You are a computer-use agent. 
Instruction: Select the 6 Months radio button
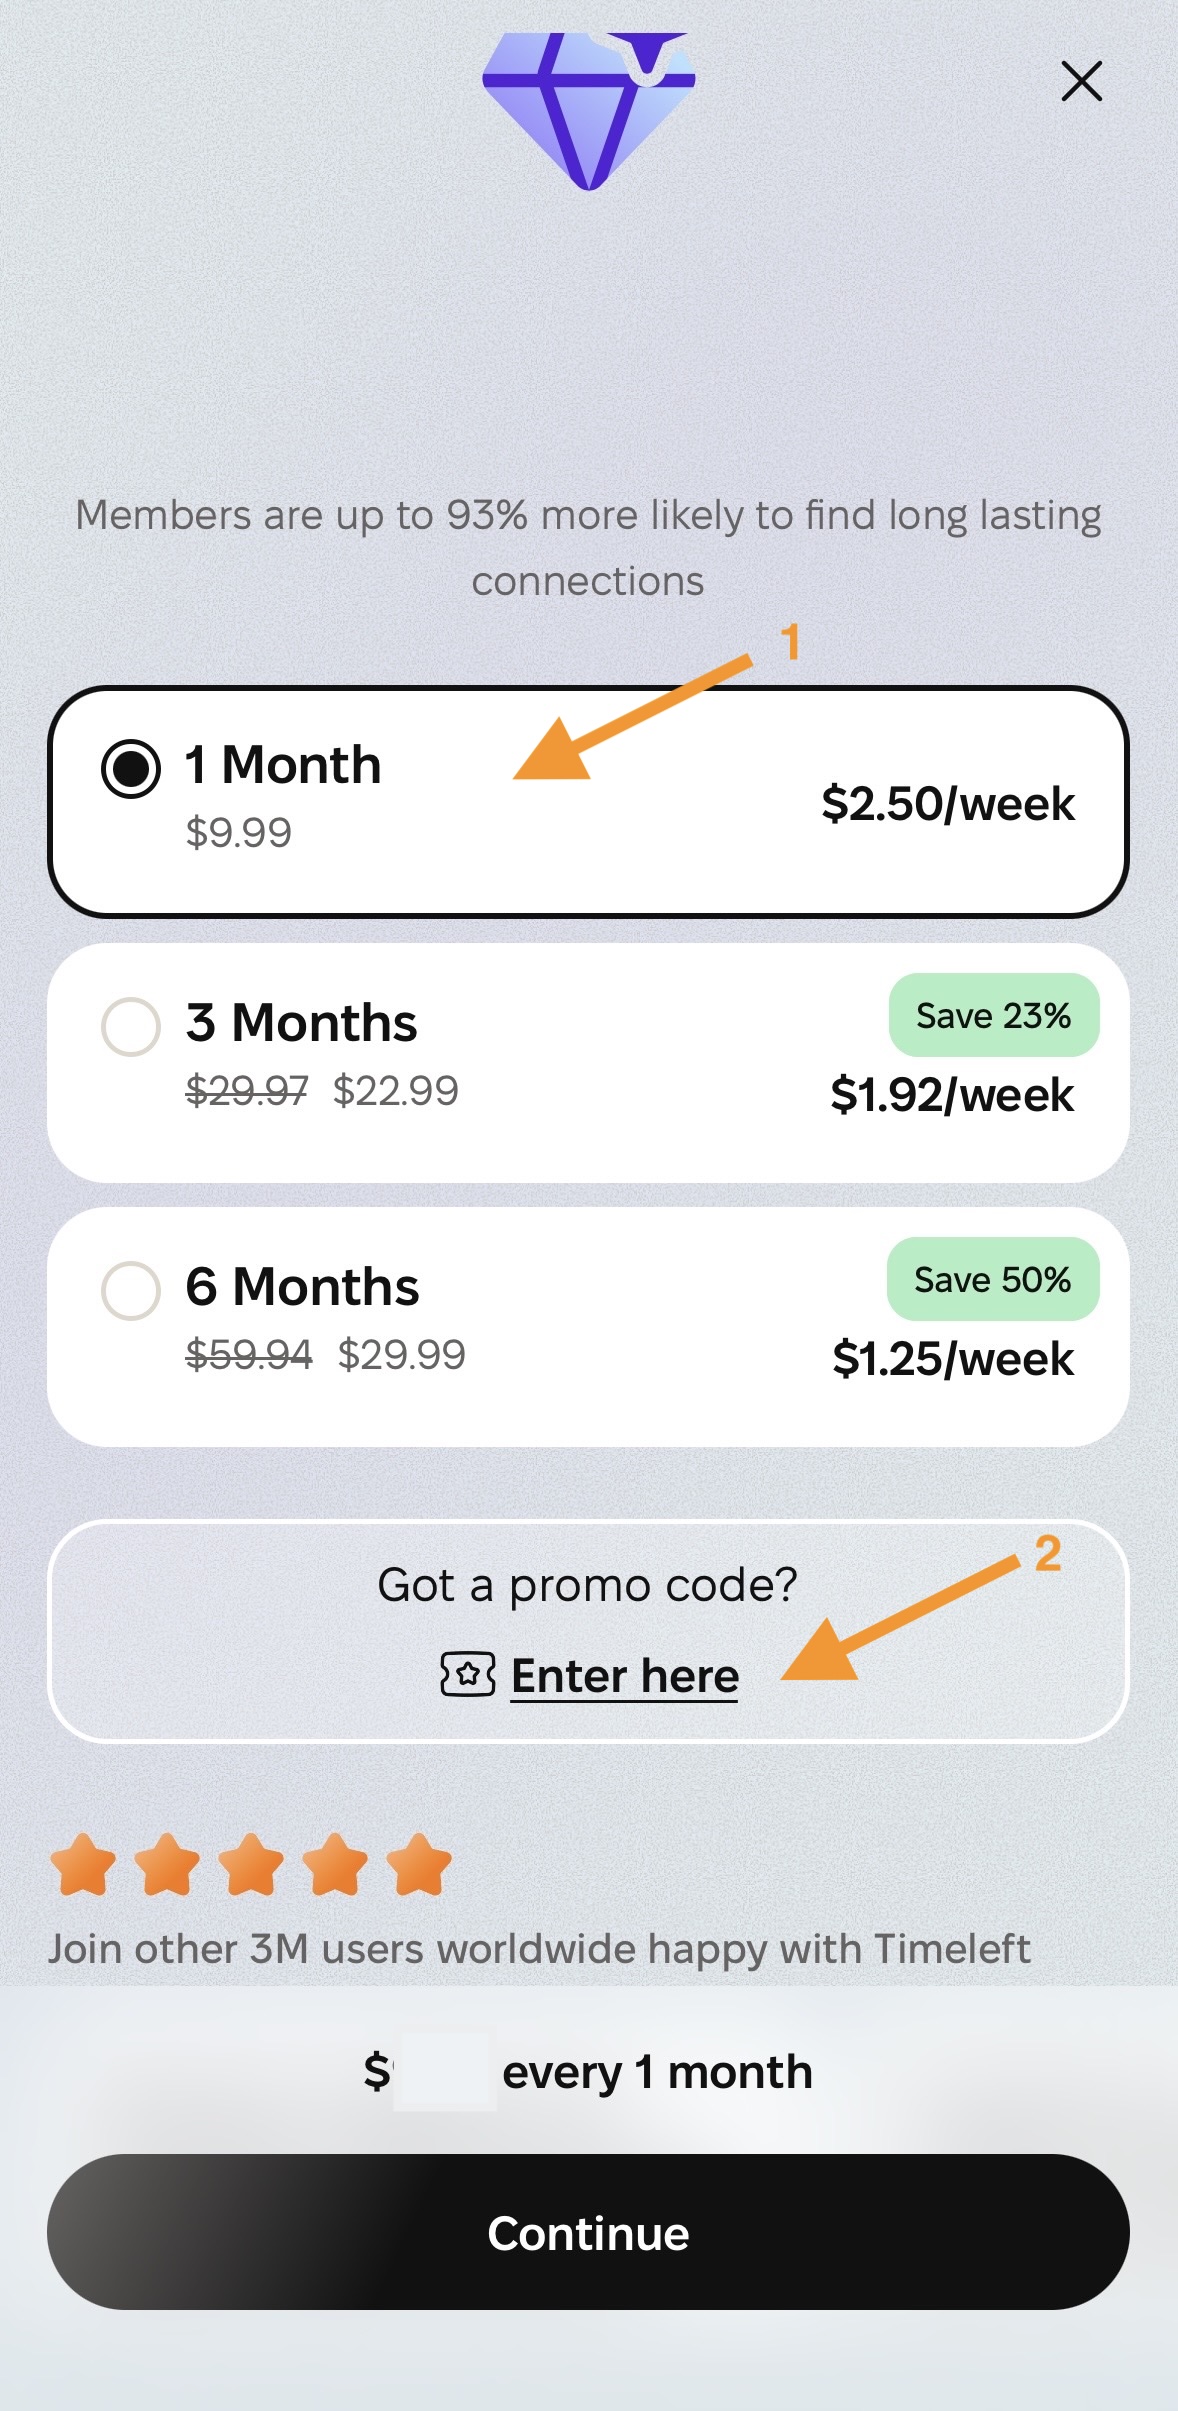point(131,1290)
